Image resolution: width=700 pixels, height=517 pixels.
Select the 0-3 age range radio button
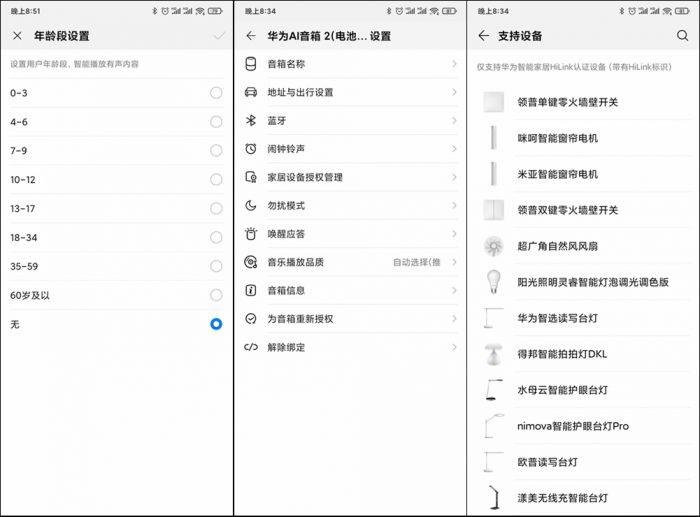216,93
